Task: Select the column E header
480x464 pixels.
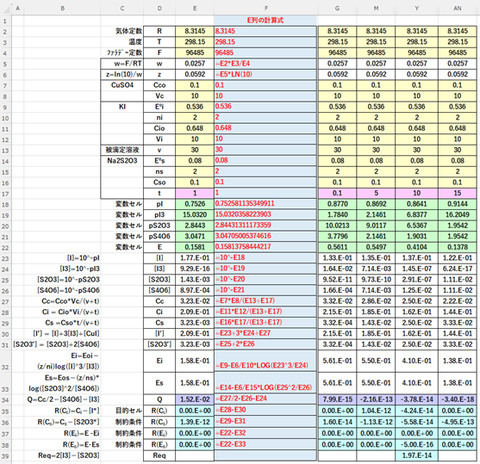Action: click(x=195, y=8)
